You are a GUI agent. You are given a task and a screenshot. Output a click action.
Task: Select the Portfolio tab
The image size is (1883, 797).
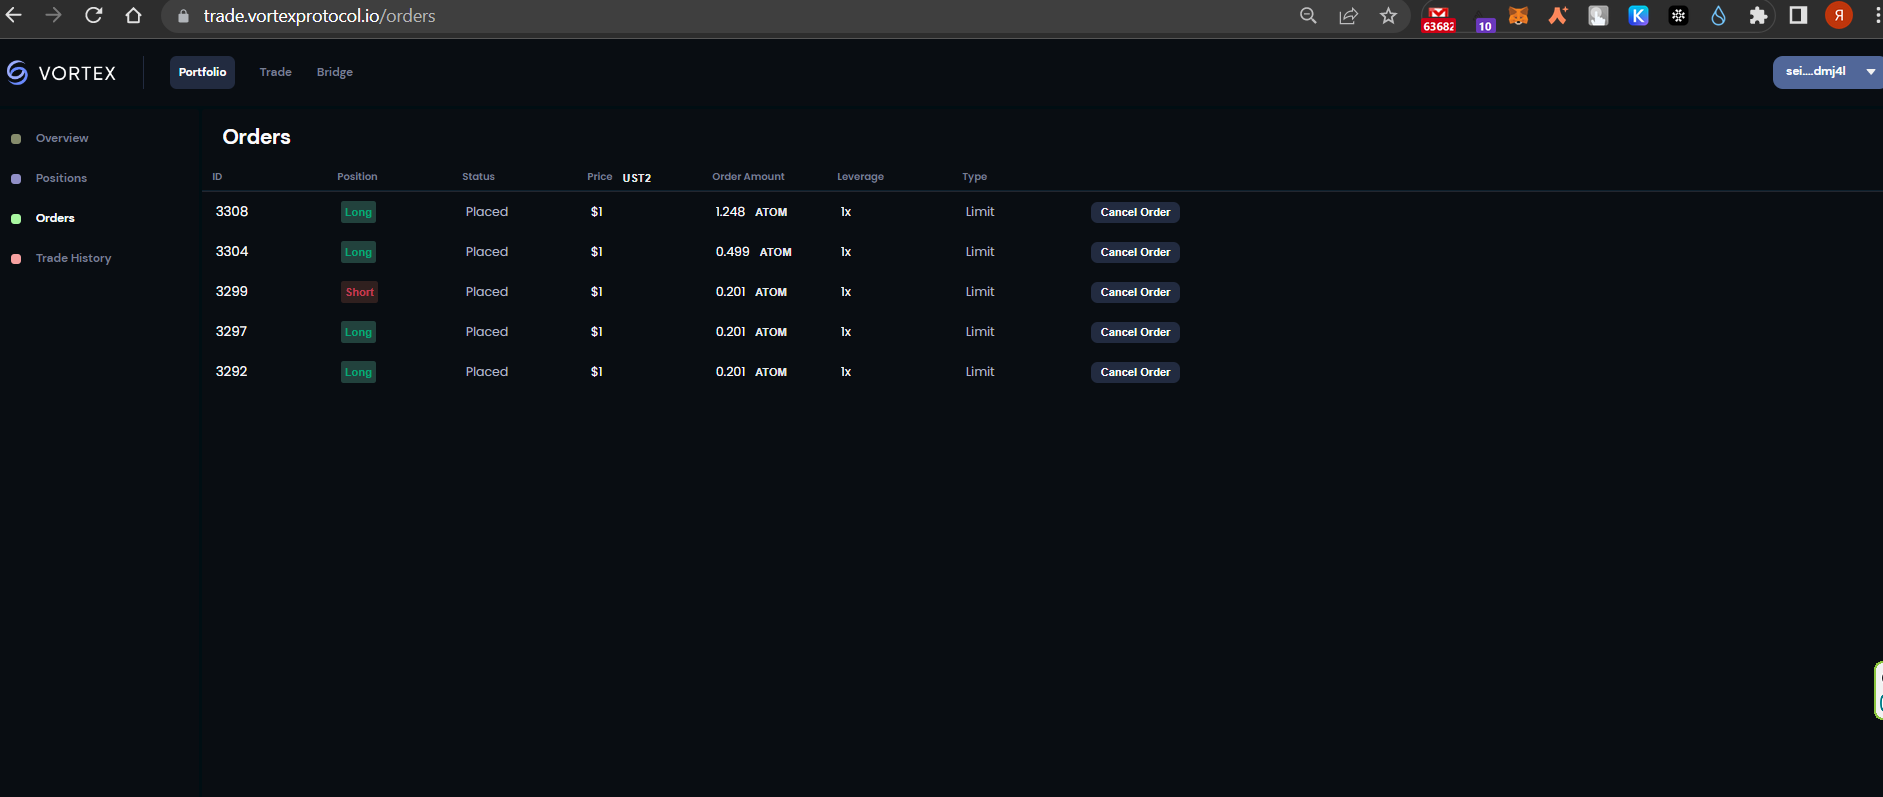click(x=202, y=72)
